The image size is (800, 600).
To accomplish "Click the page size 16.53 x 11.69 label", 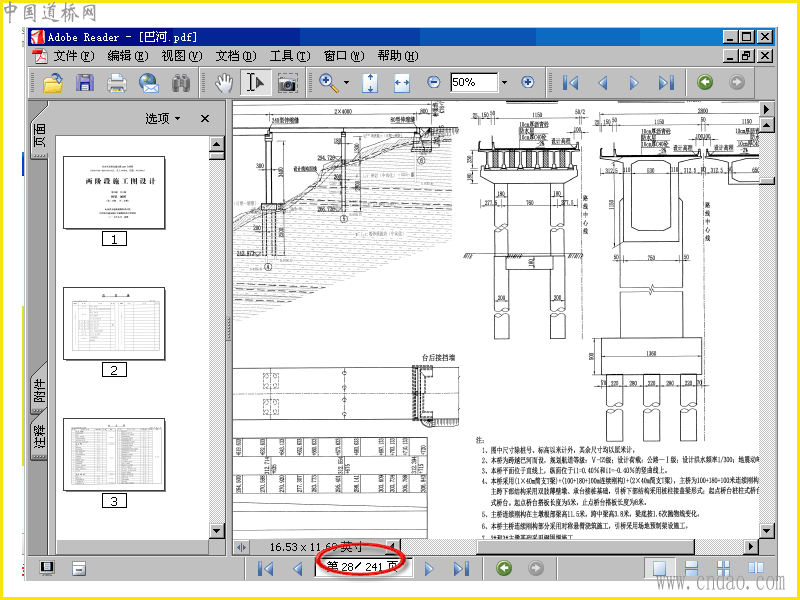I will [x=316, y=547].
